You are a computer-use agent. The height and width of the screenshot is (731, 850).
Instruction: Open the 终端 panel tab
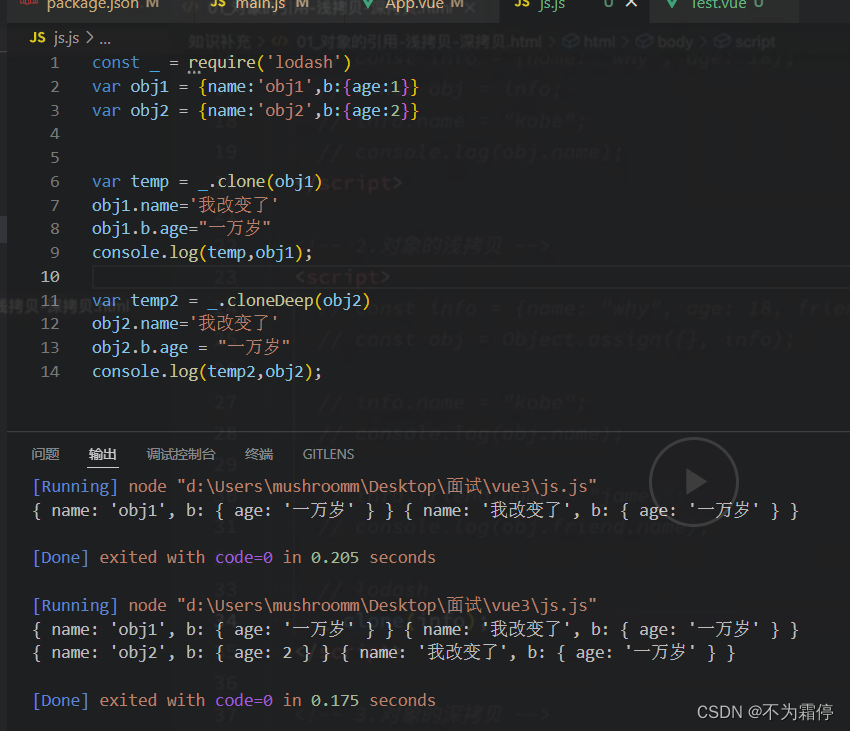point(259,454)
